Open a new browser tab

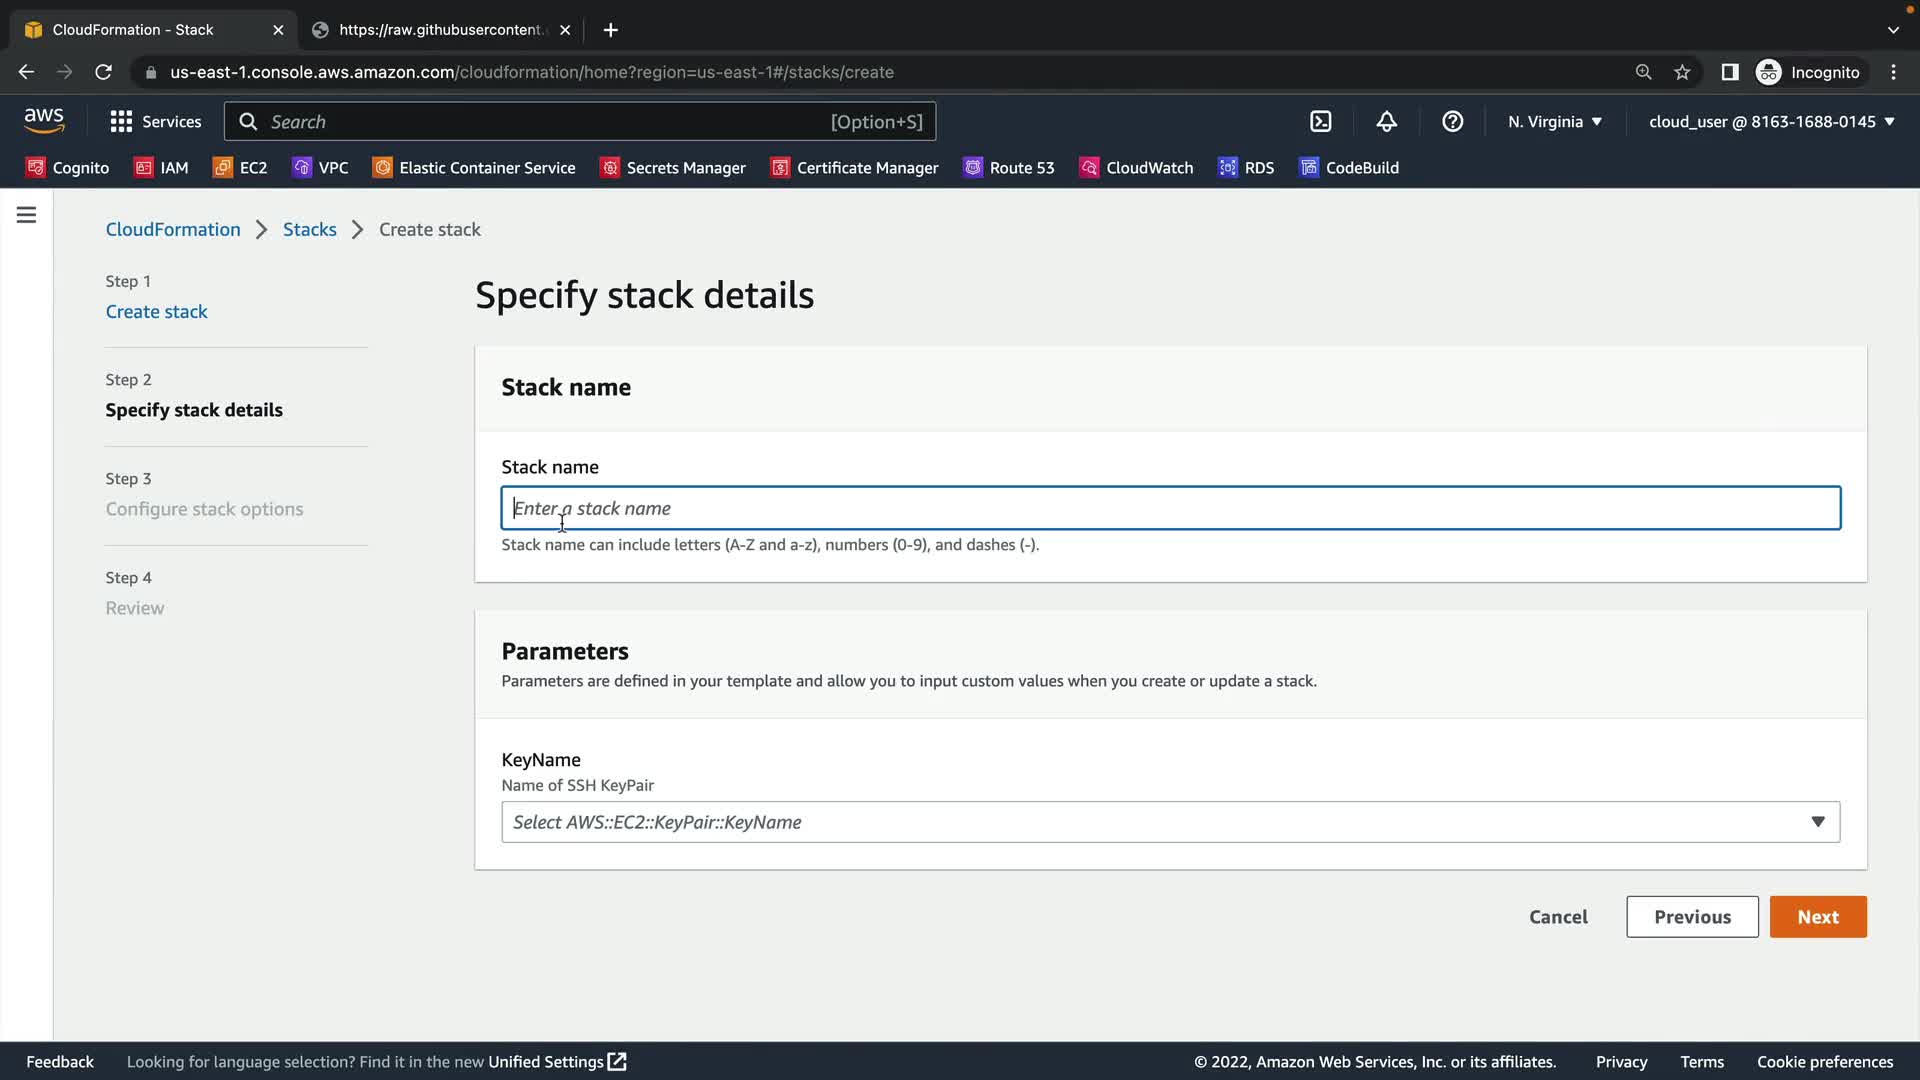[x=611, y=30]
